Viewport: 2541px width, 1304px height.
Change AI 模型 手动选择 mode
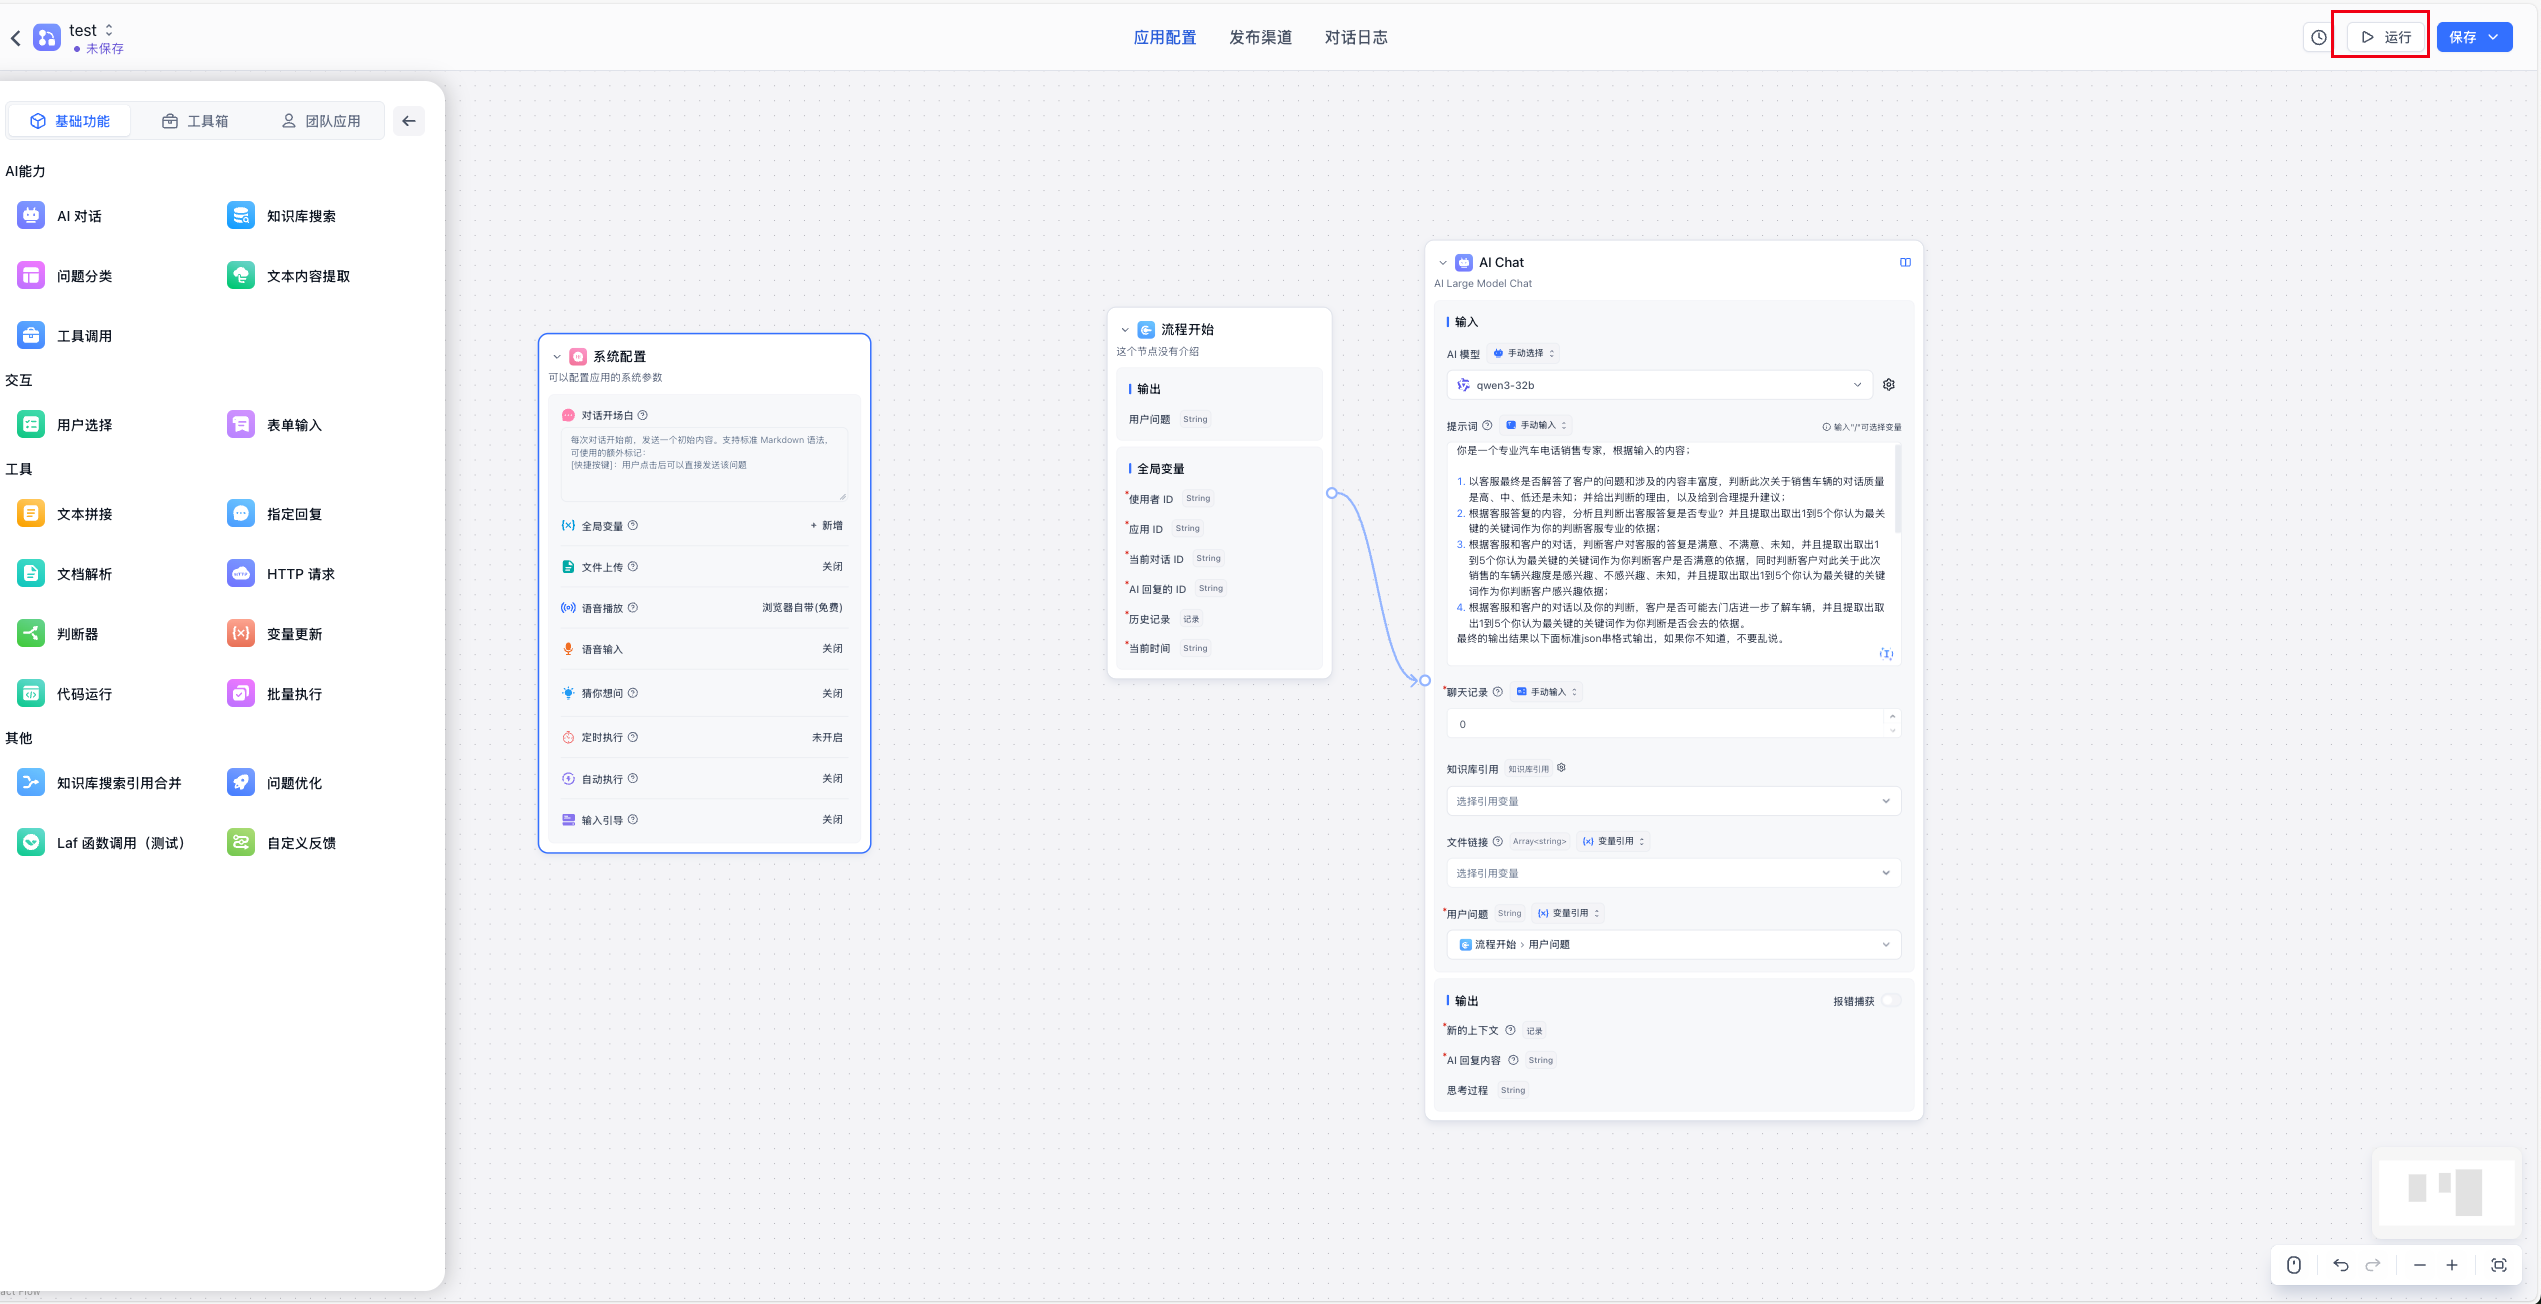[x=1524, y=353]
